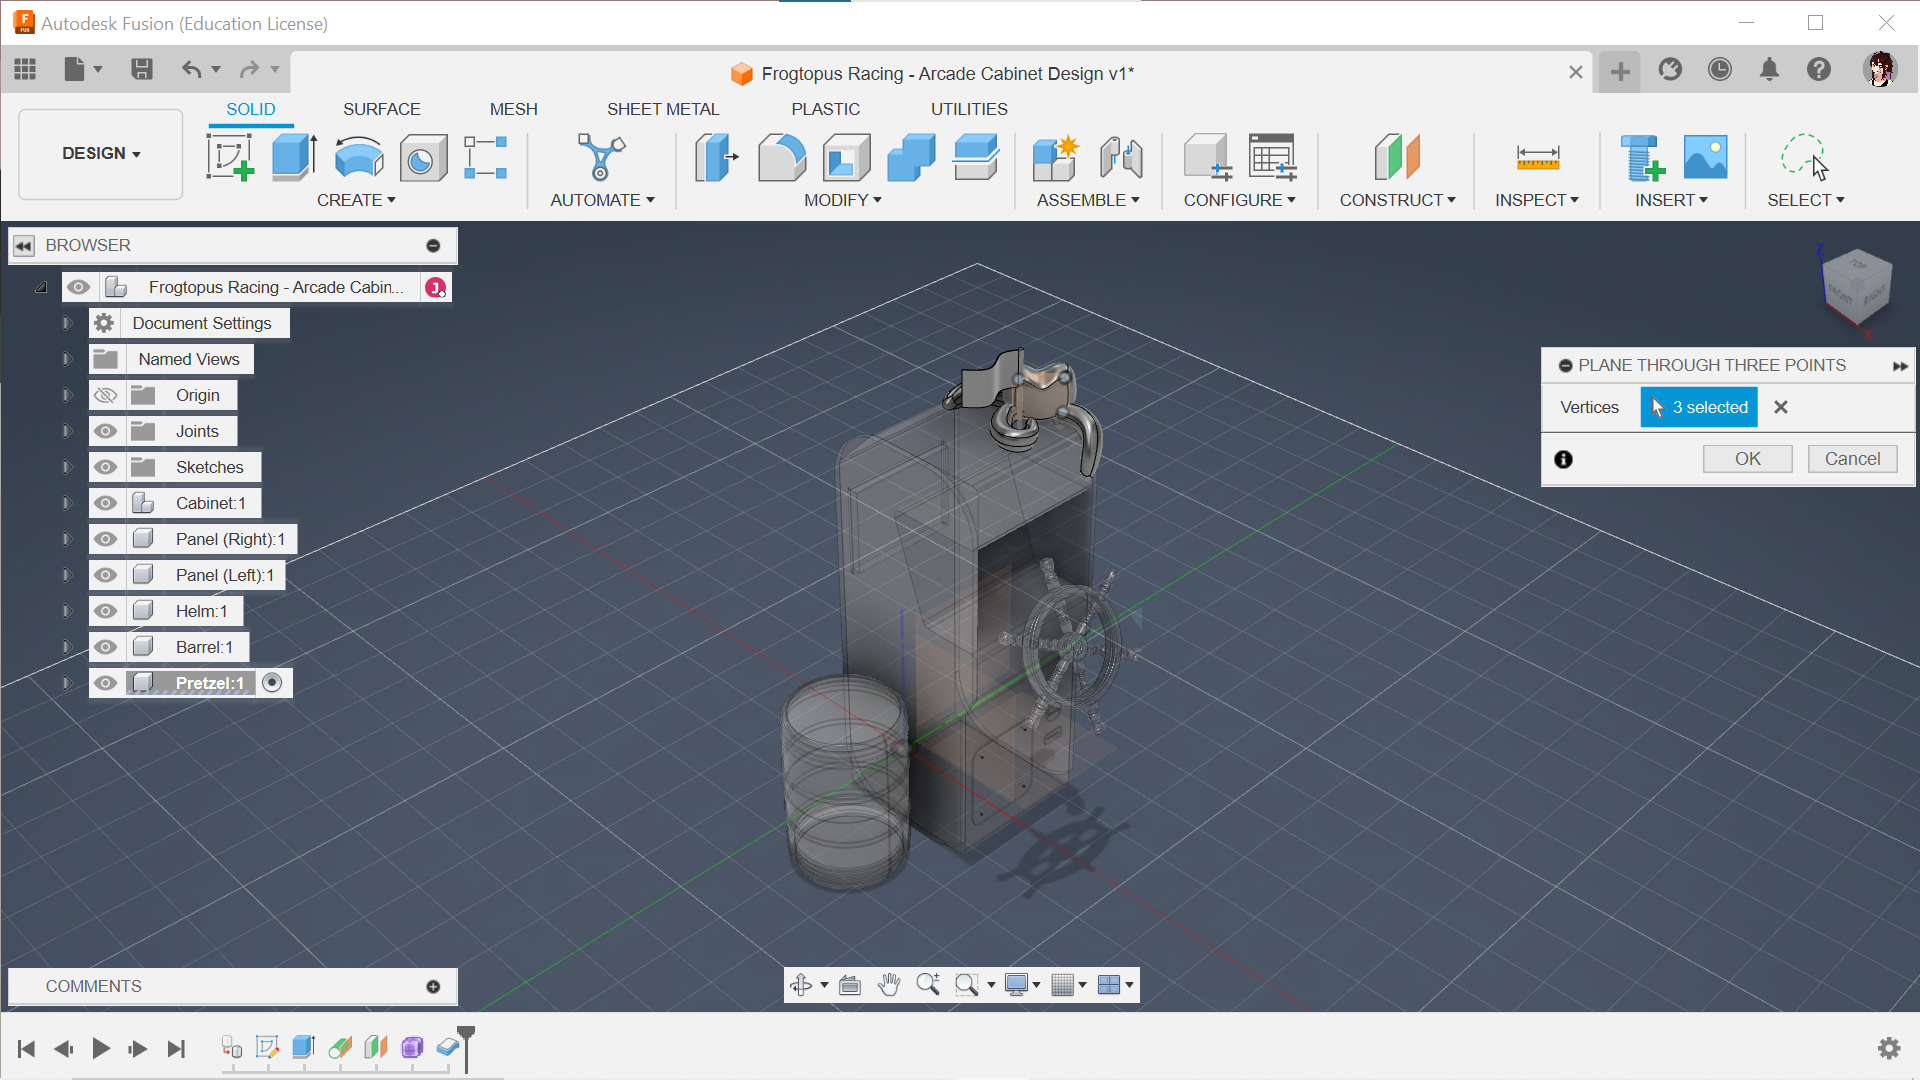Click Cancel in Plane Through Three Points

pyautogui.click(x=1852, y=459)
